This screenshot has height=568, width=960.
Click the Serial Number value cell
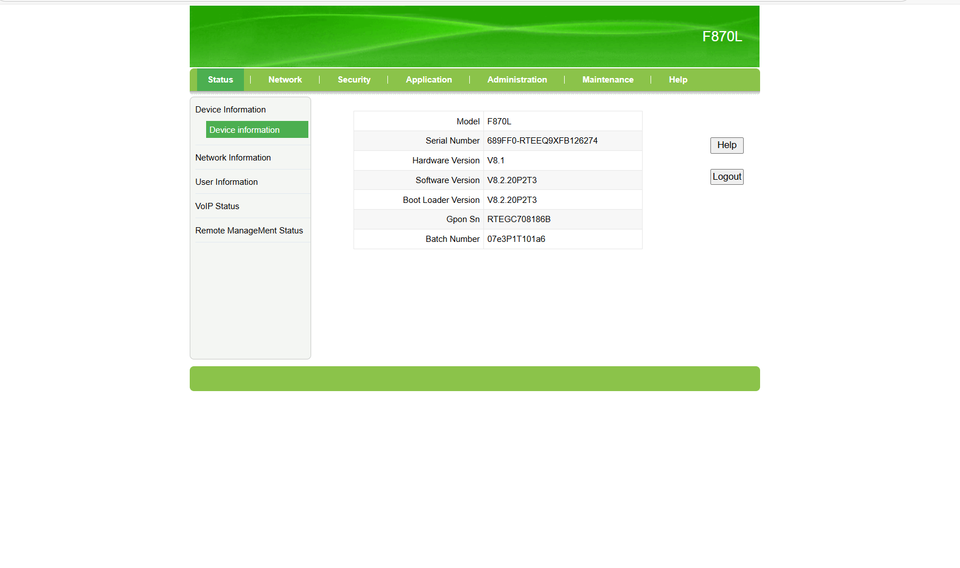tap(563, 141)
